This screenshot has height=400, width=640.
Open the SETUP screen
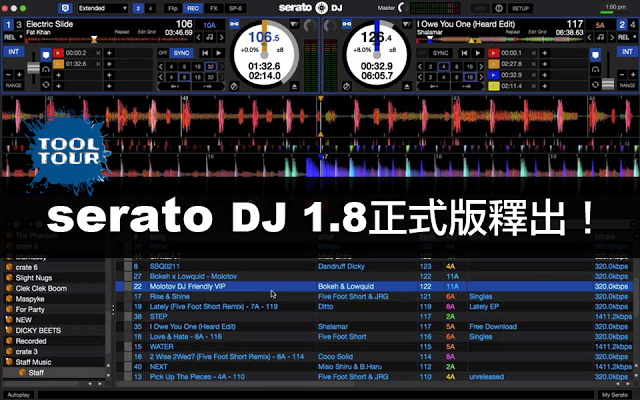[520, 8]
